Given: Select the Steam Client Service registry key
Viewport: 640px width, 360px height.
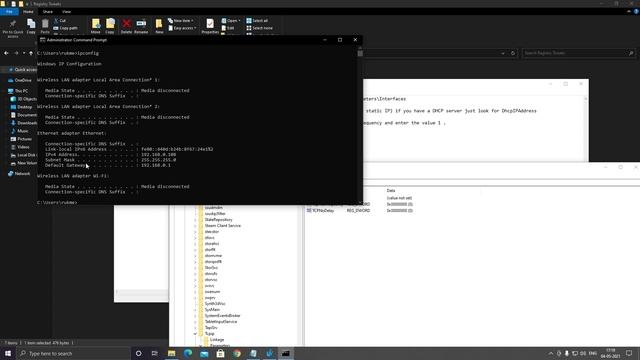Looking at the screenshot, I should coord(222,226).
